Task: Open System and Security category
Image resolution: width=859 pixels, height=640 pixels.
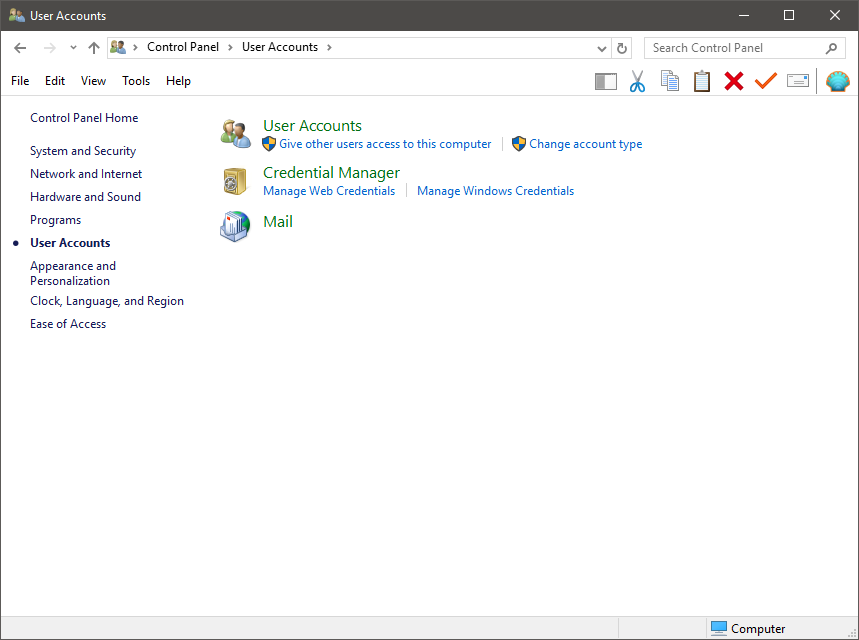Action: (x=83, y=151)
